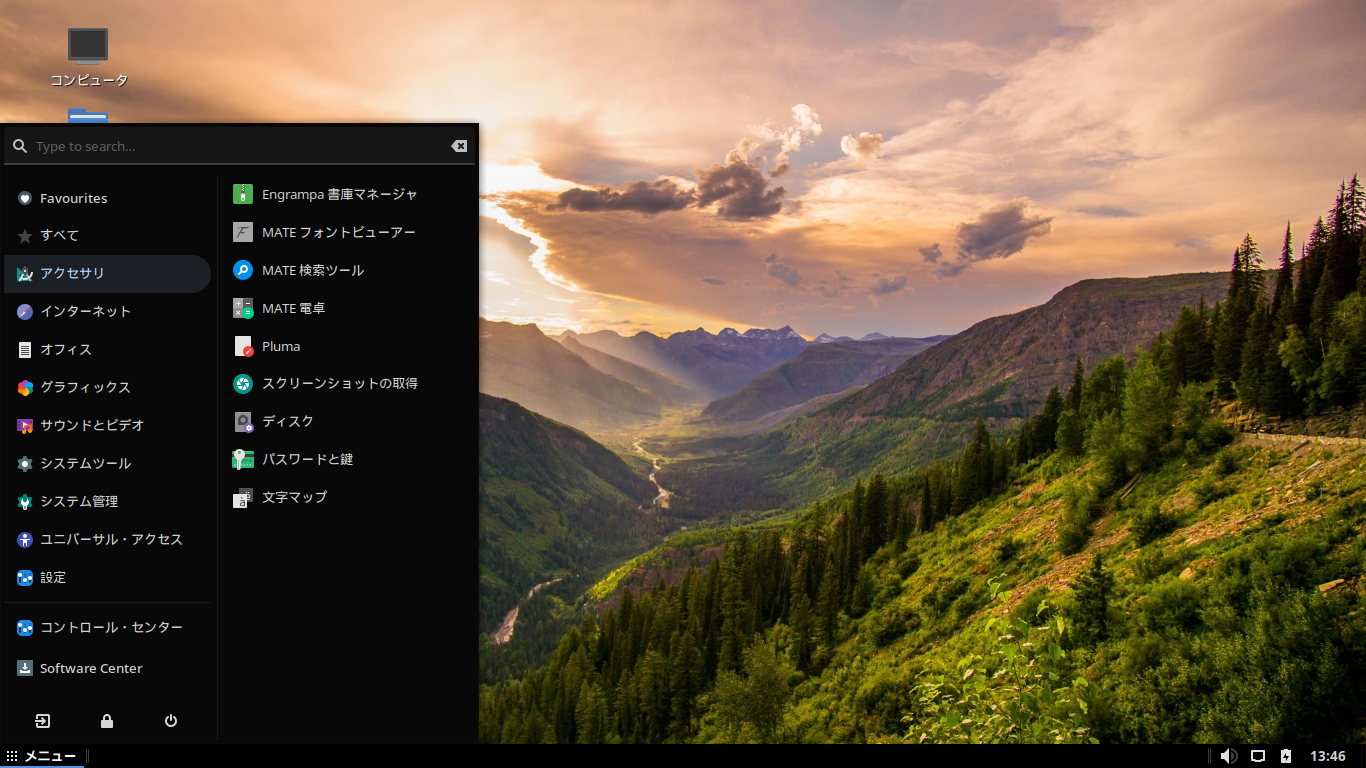
Task: Select the システムツール category
Action: point(107,464)
